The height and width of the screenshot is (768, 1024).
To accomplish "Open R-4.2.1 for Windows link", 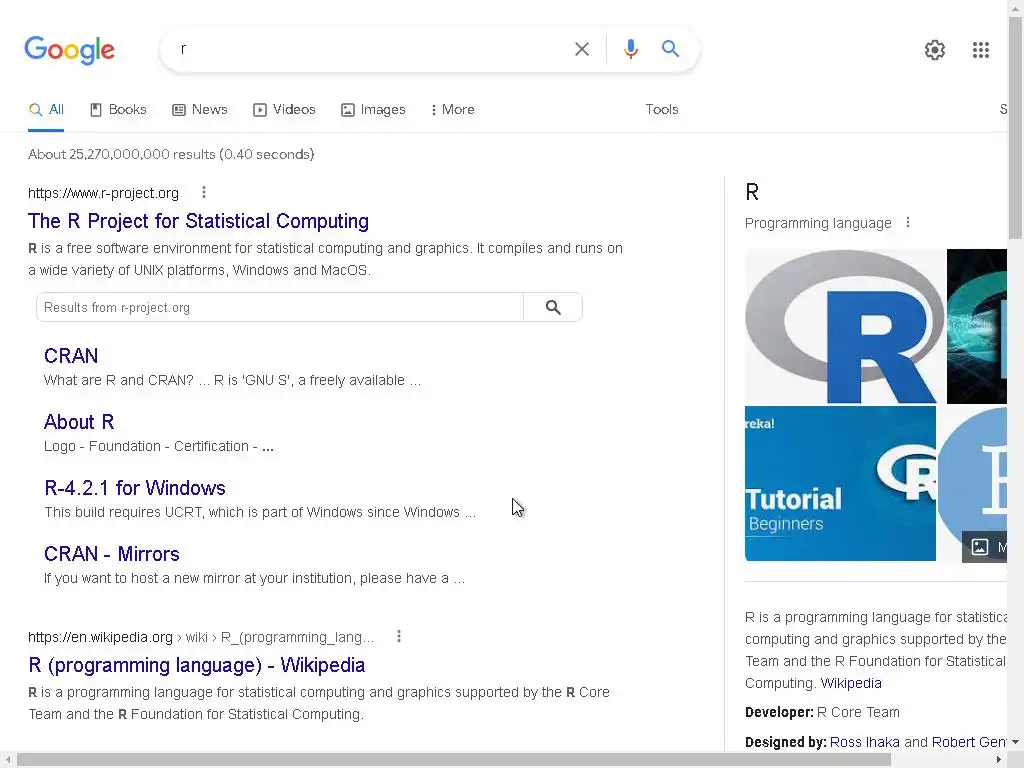I will [135, 488].
